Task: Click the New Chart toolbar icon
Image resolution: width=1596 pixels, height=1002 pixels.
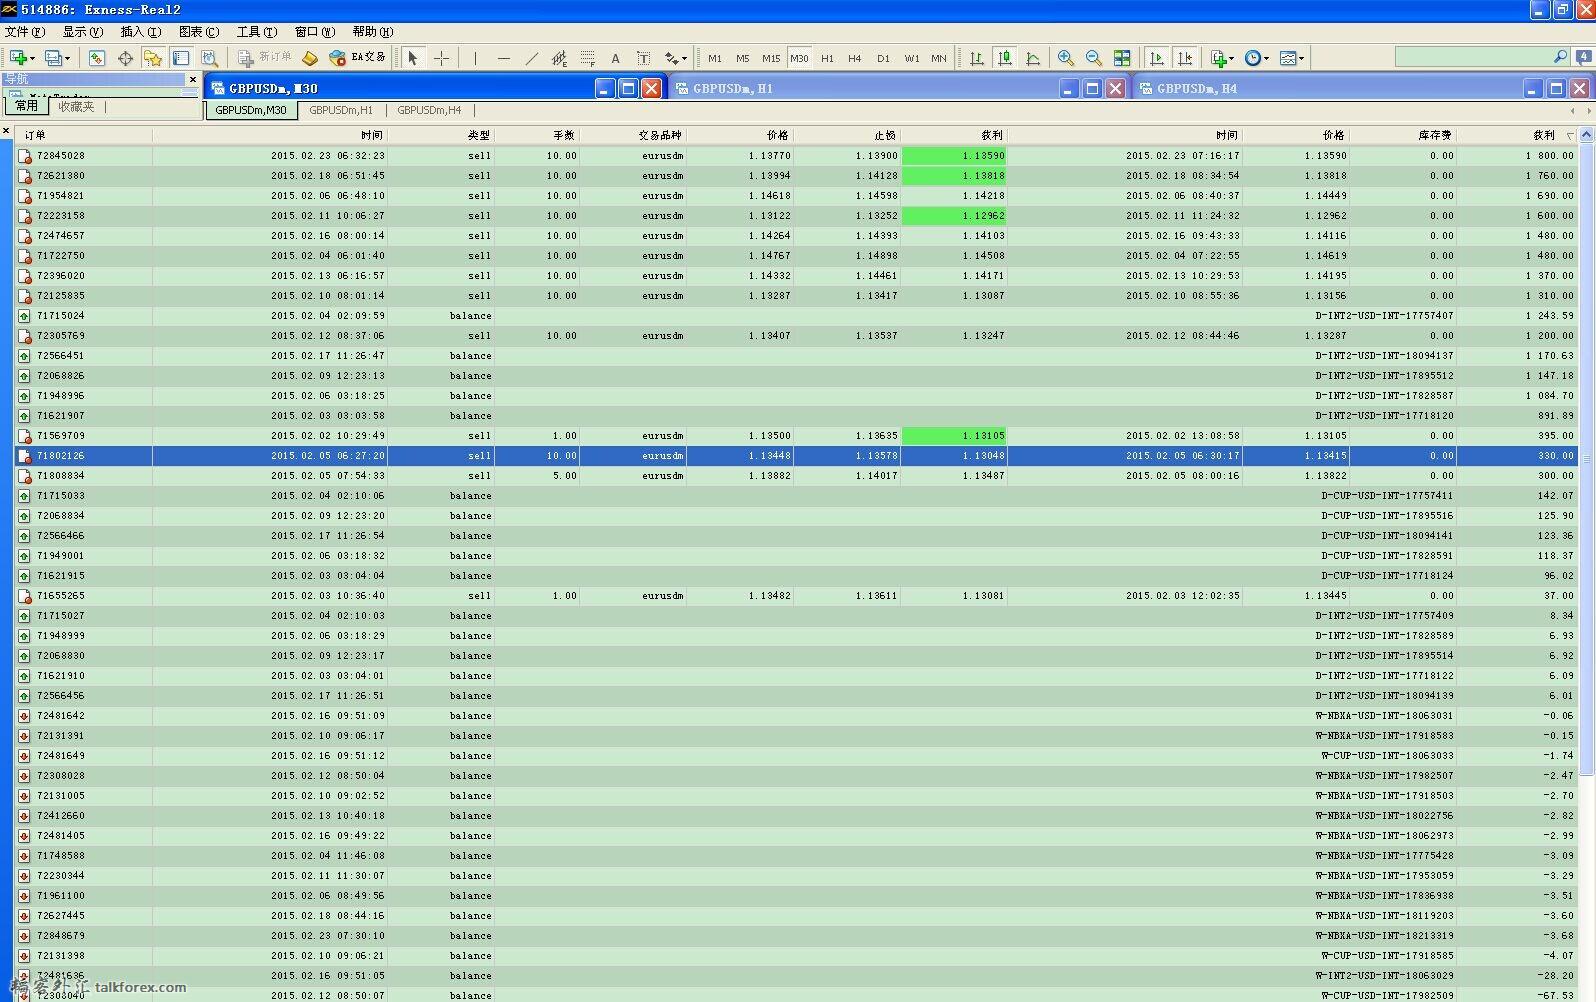Action: coord(17,58)
